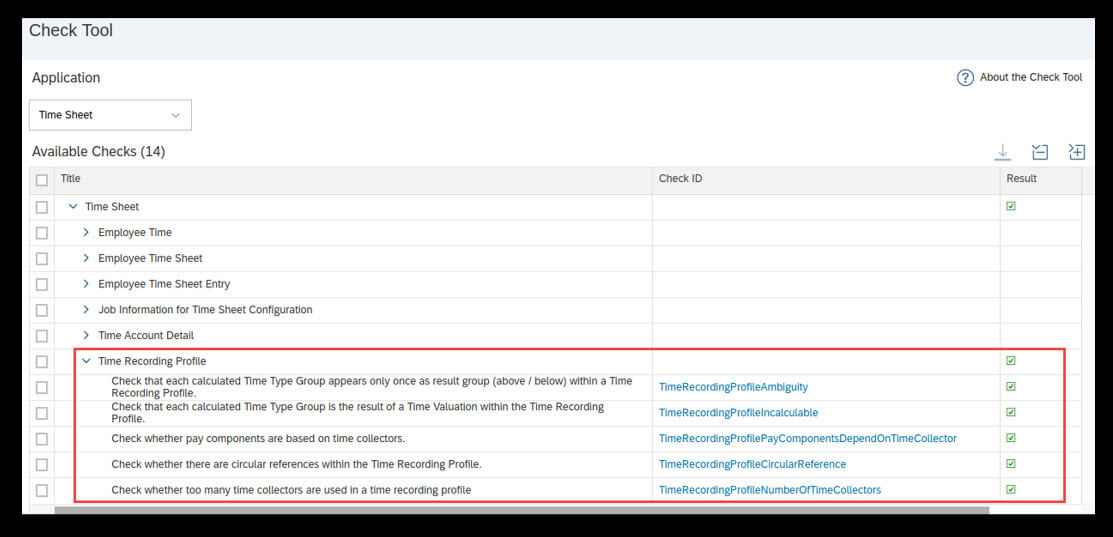Click the About the Check Tool link

point(1031,77)
